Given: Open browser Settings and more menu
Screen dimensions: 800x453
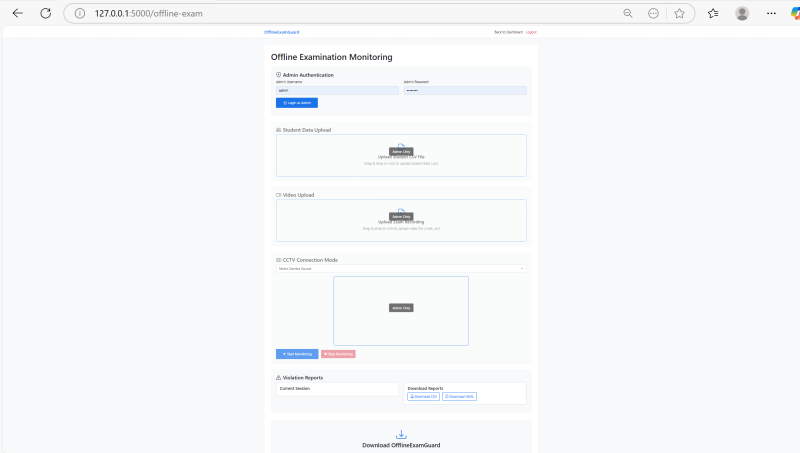Looking at the screenshot, I should click(x=770, y=13).
